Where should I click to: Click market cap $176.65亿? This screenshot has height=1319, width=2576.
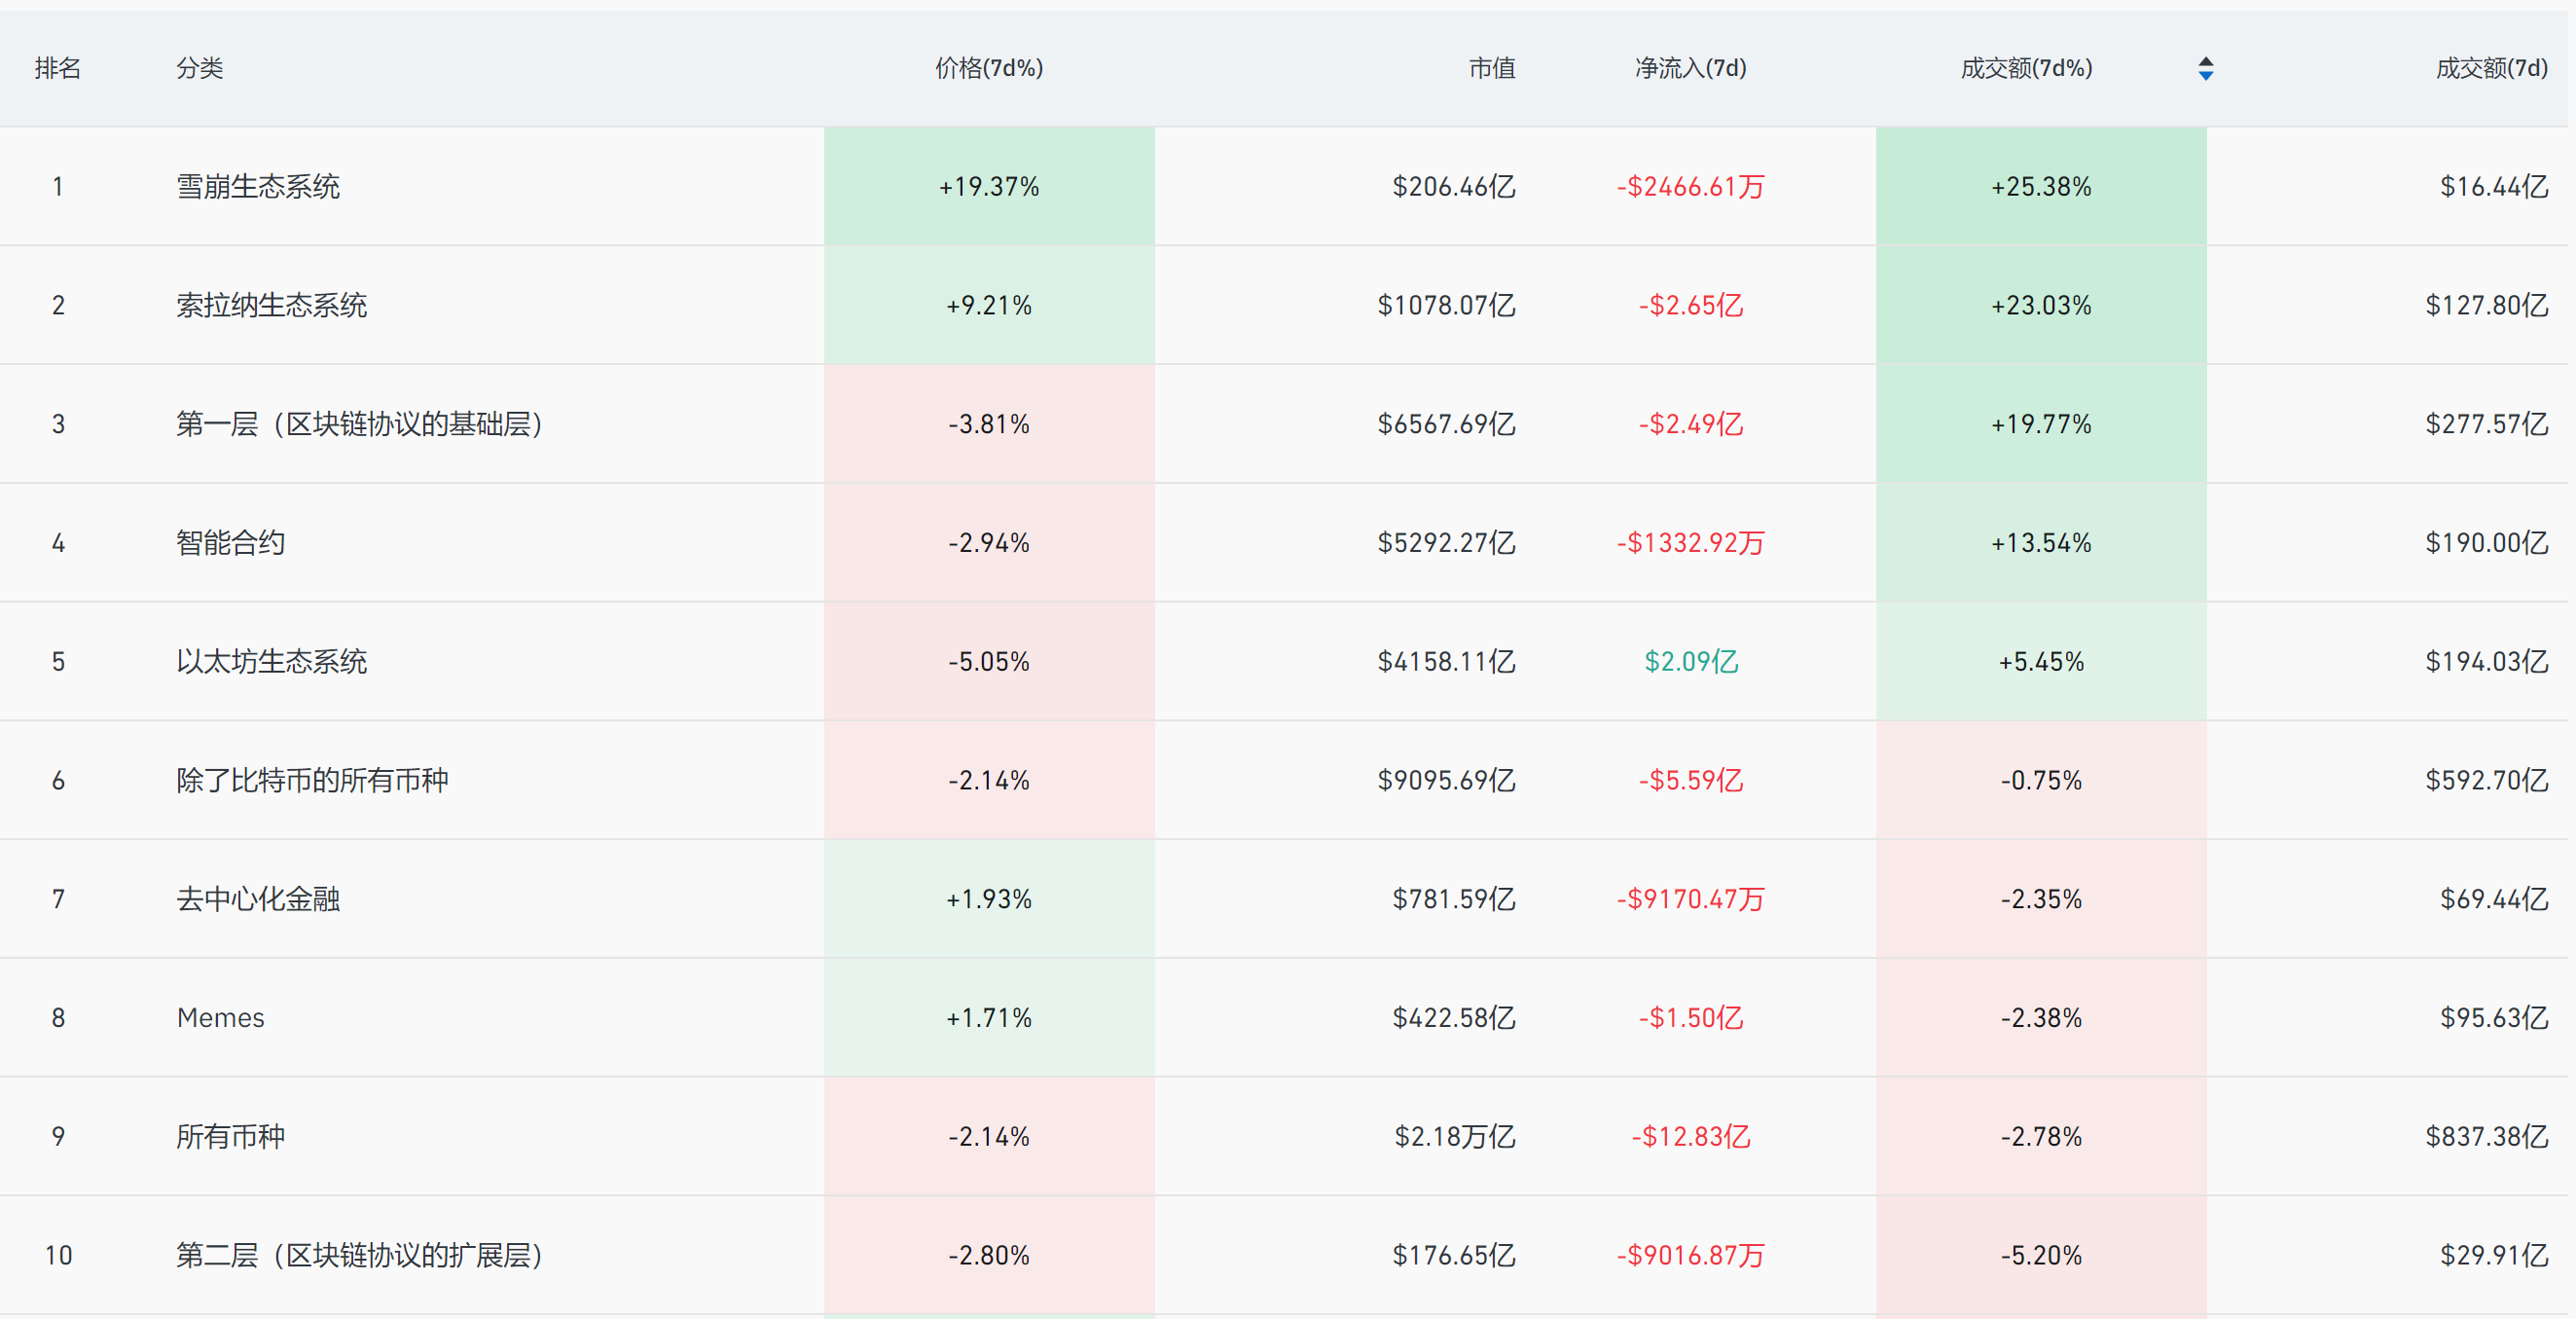[1454, 1255]
